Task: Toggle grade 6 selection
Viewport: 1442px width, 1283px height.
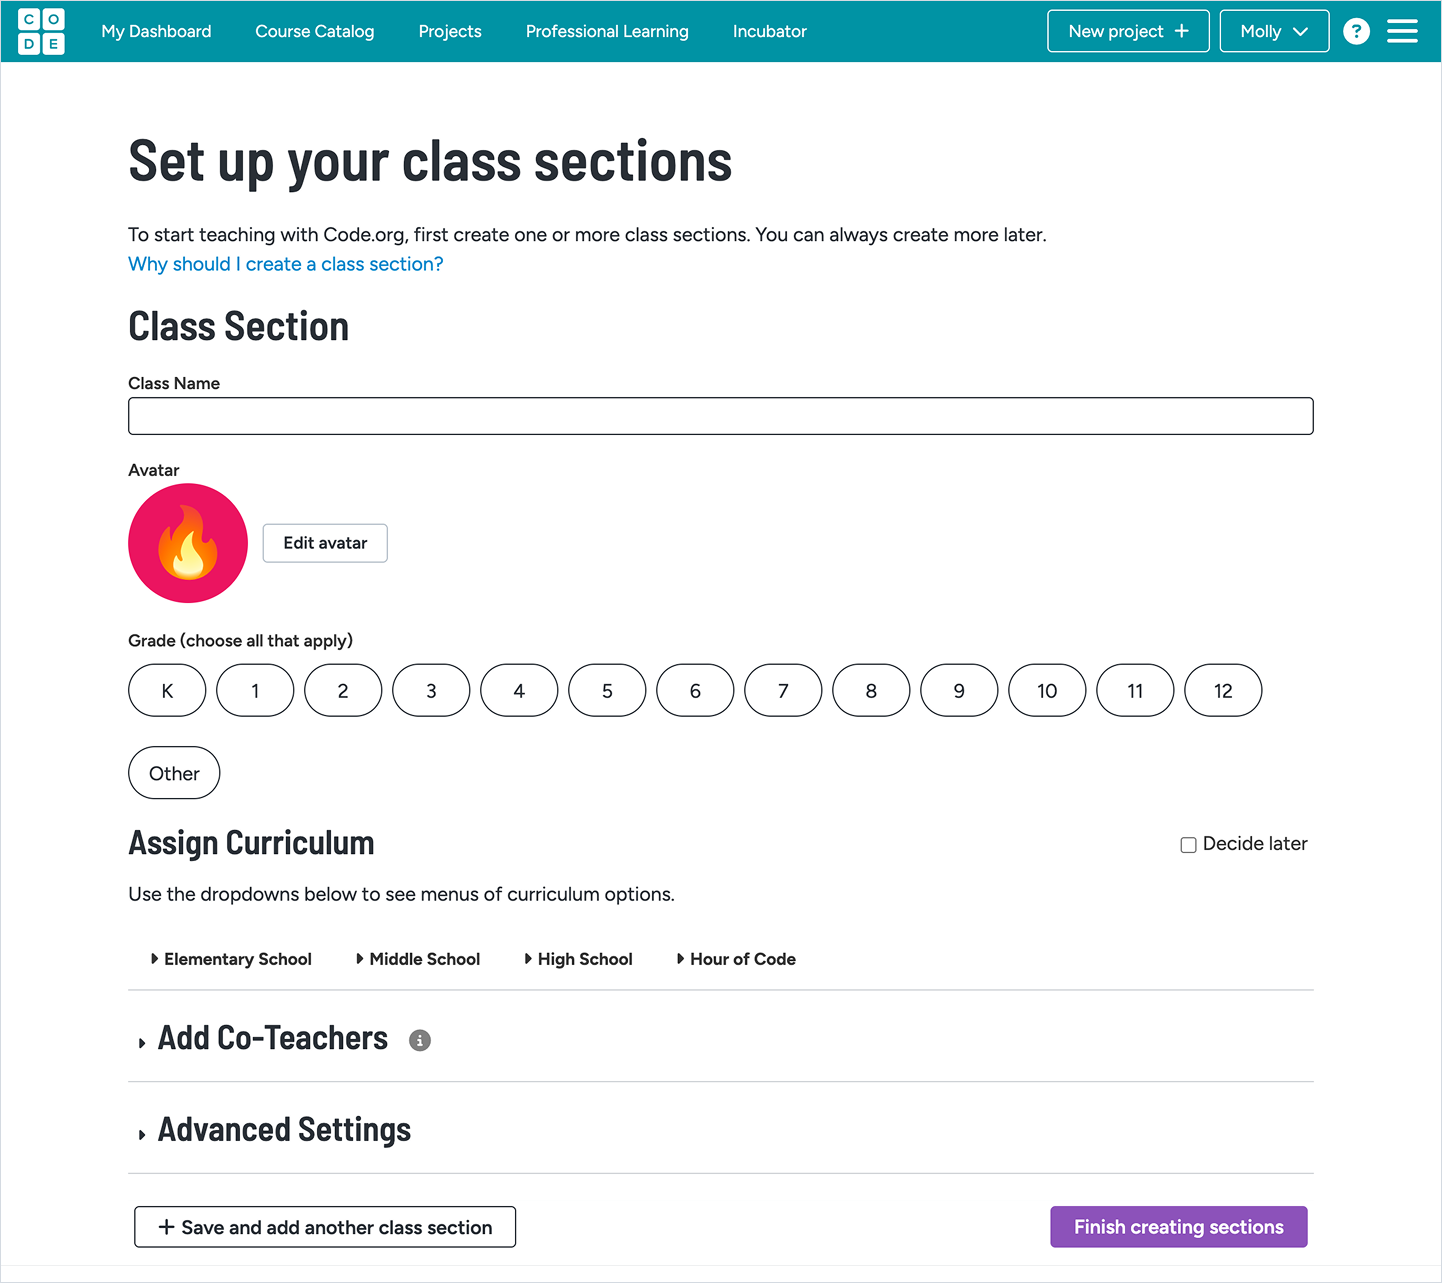Action: pyautogui.click(x=695, y=691)
